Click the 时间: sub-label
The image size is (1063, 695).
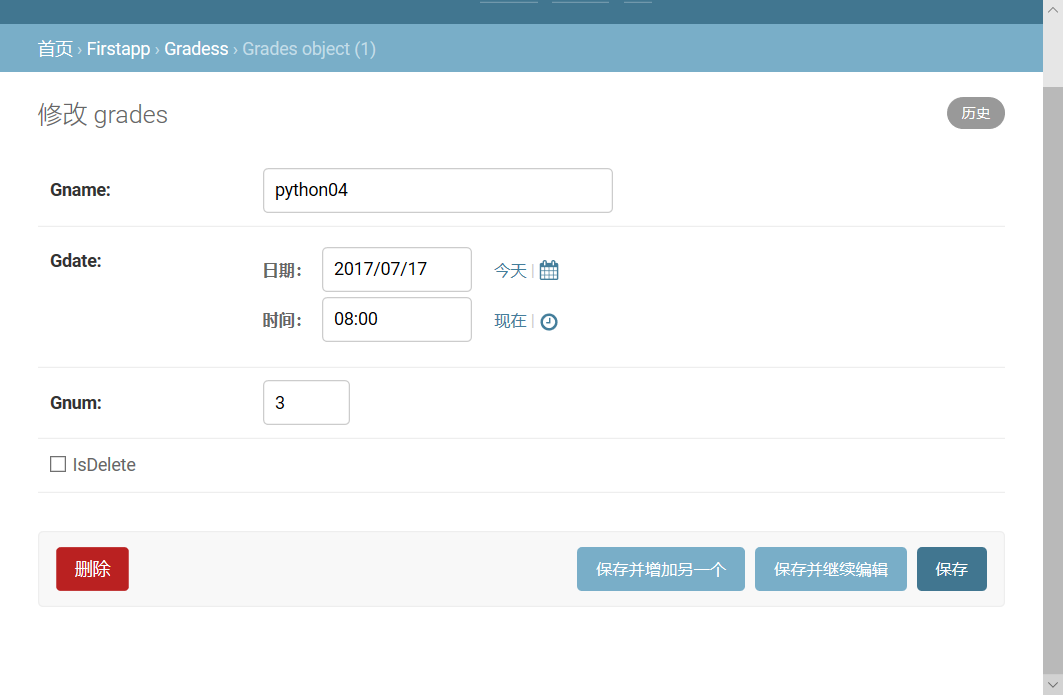(282, 320)
